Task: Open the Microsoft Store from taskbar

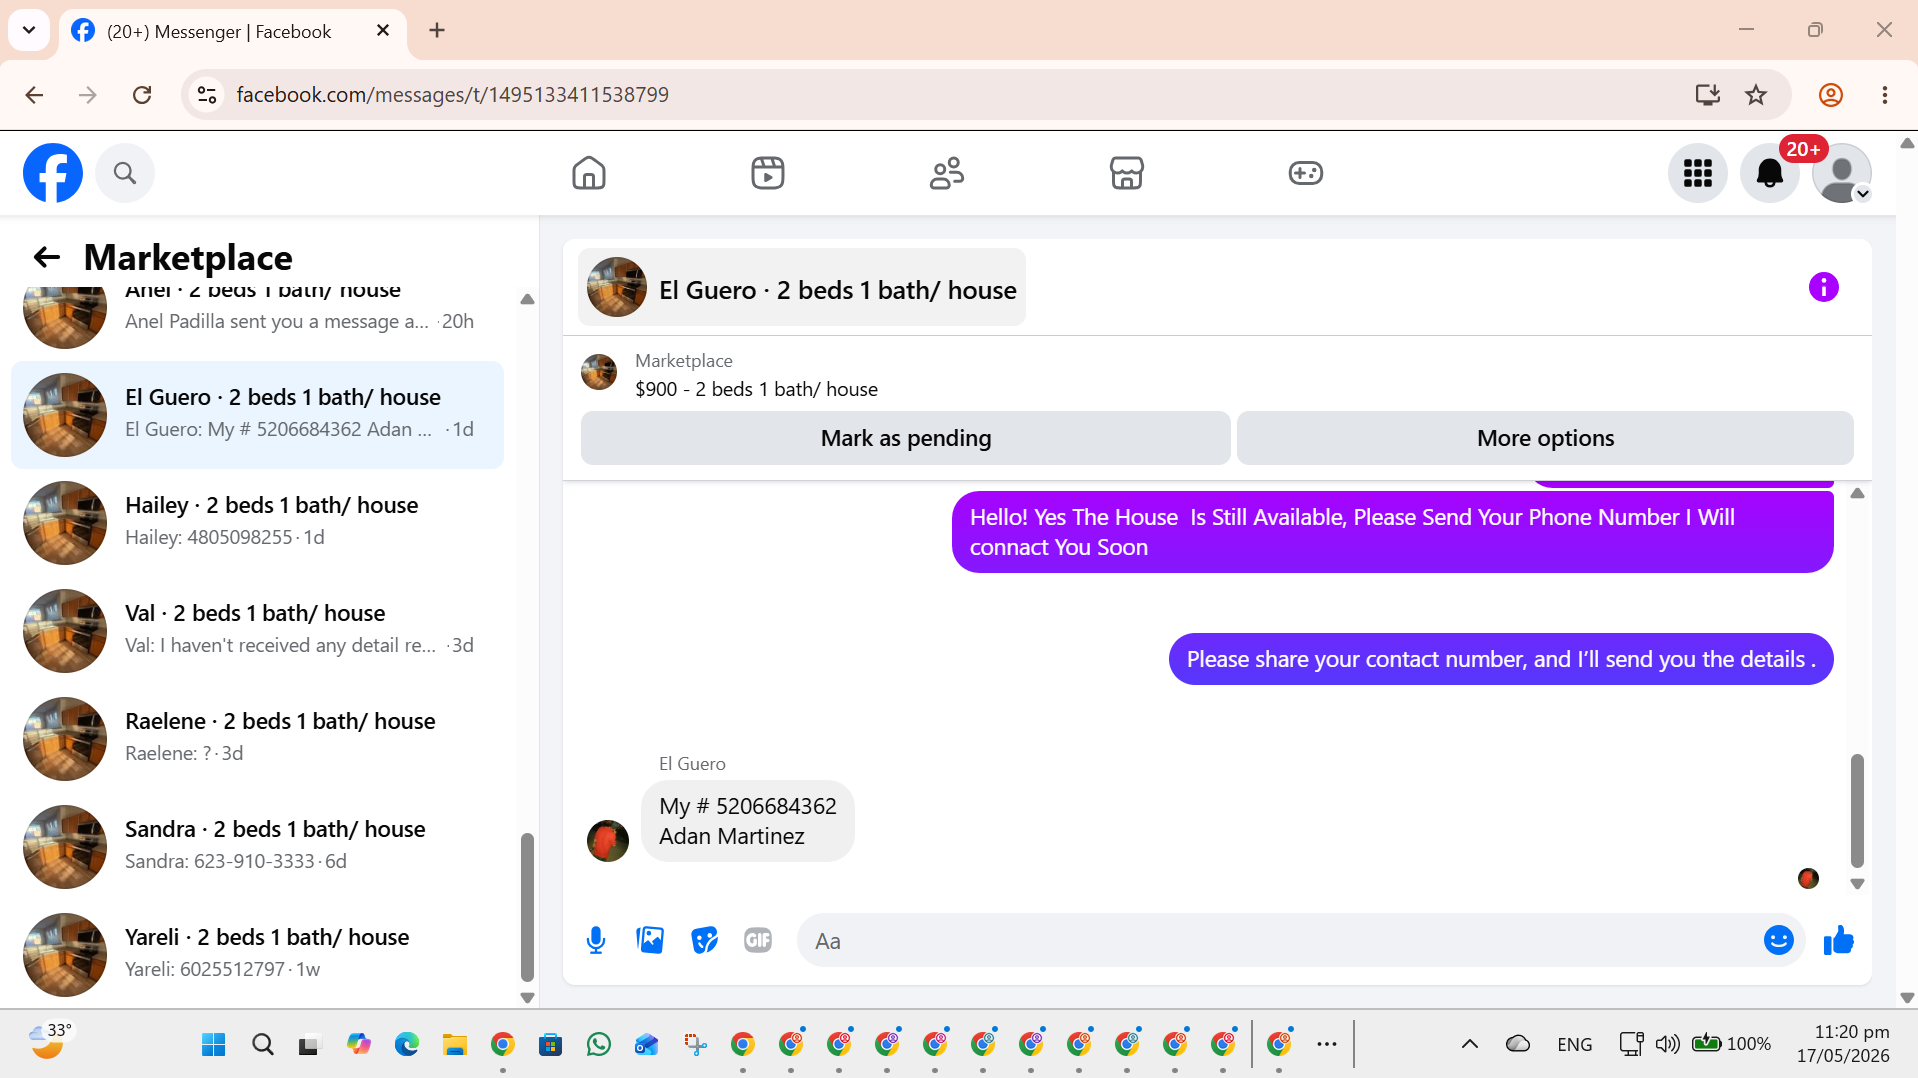Action: [x=551, y=1045]
